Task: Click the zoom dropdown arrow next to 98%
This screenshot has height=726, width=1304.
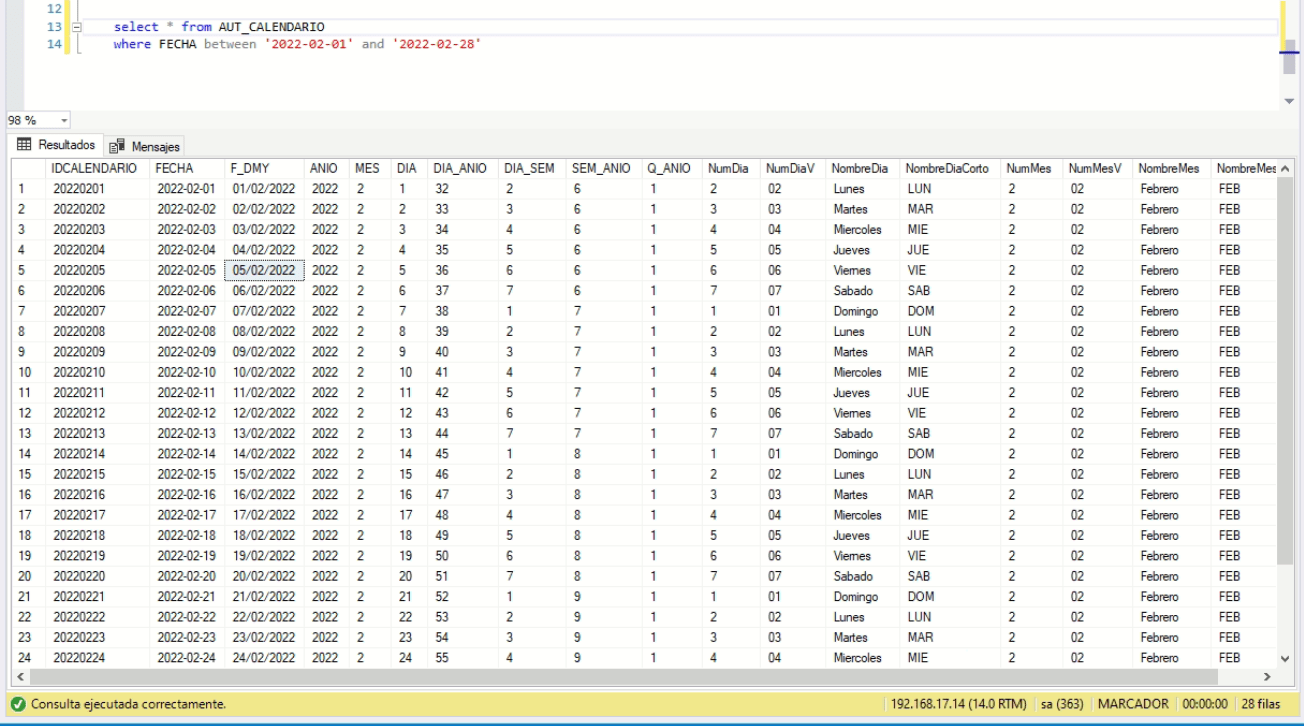Action: [63, 119]
